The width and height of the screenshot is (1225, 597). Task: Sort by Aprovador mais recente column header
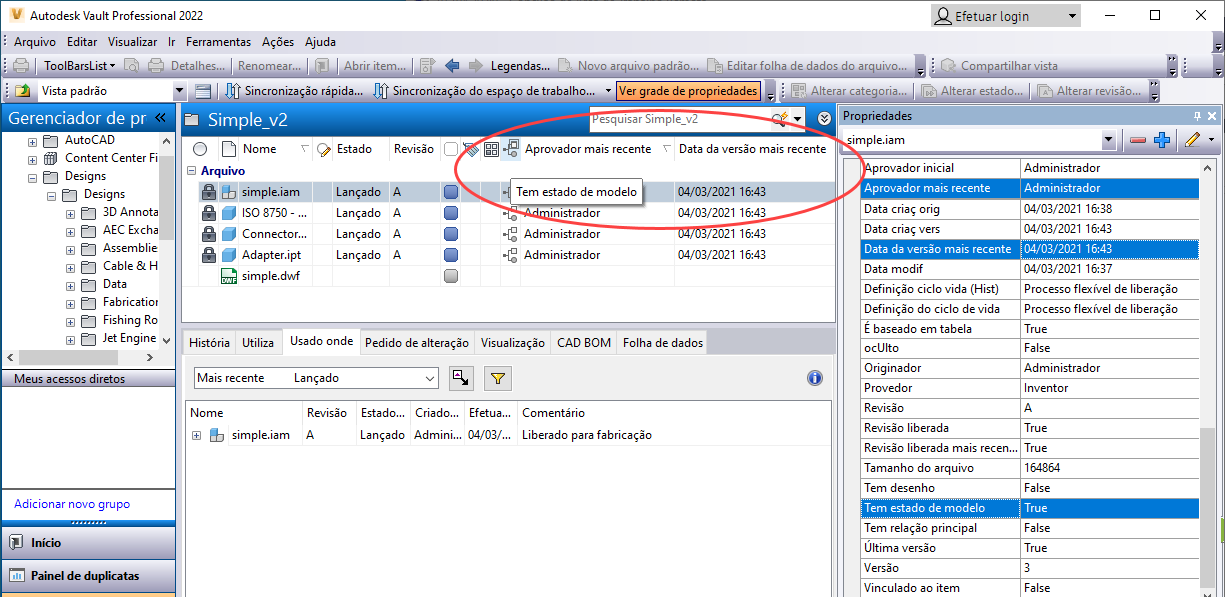click(x=586, y=149)
